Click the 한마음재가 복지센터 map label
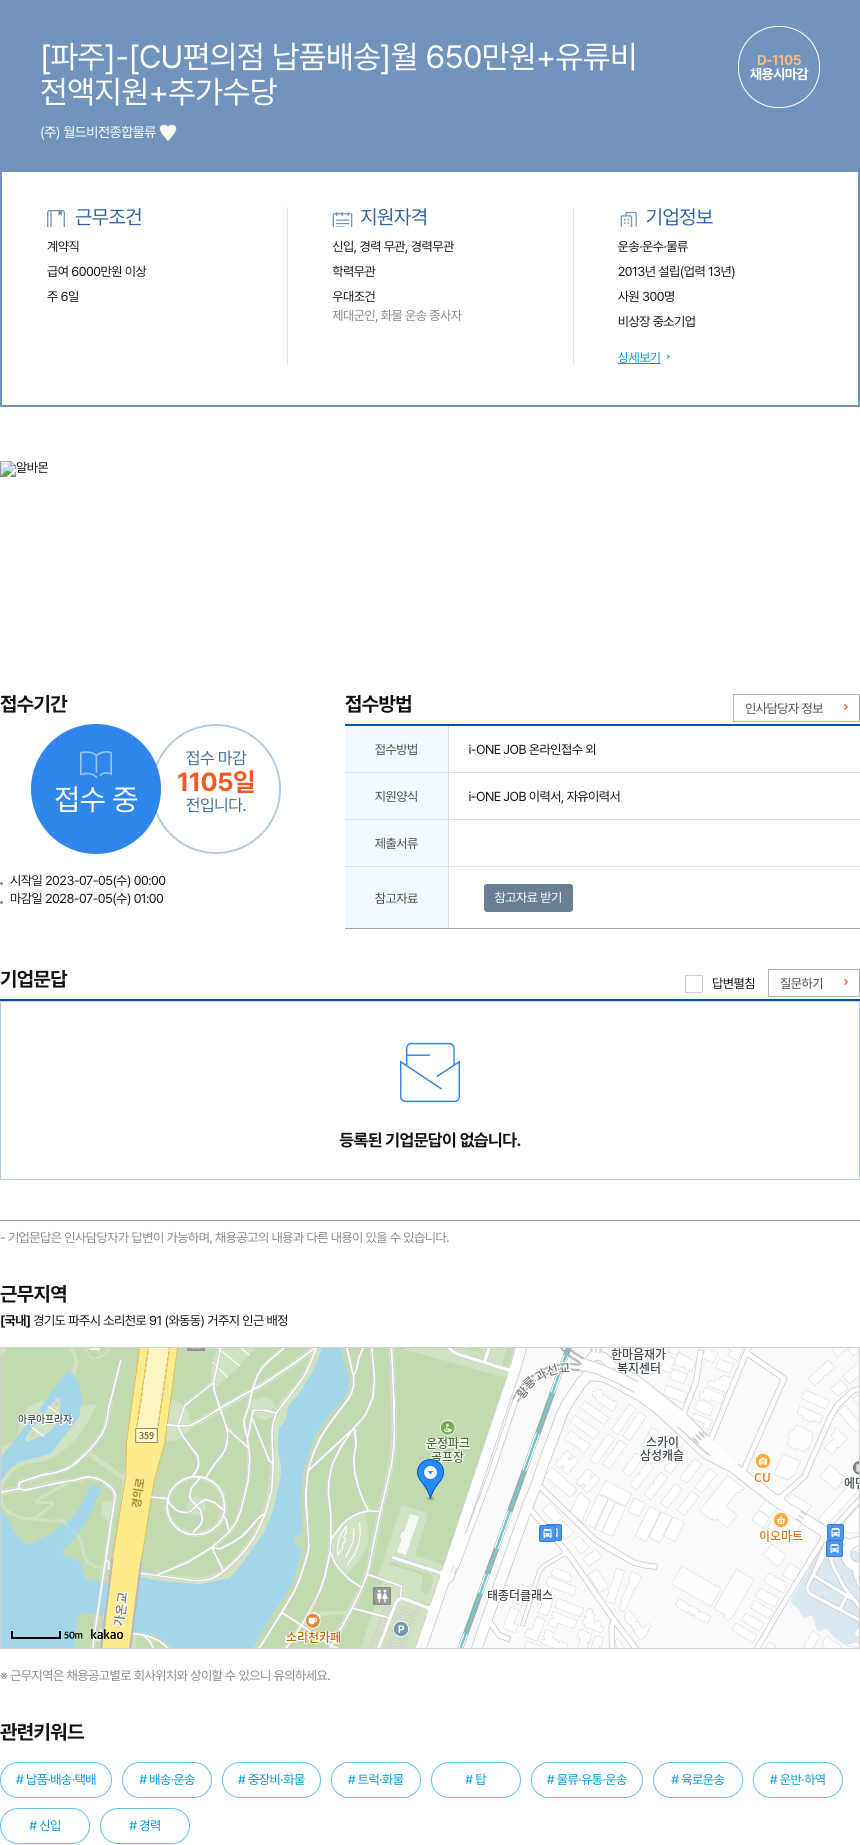Image resolution: width=860 pixels, height=1845 pixels. 638,1361
